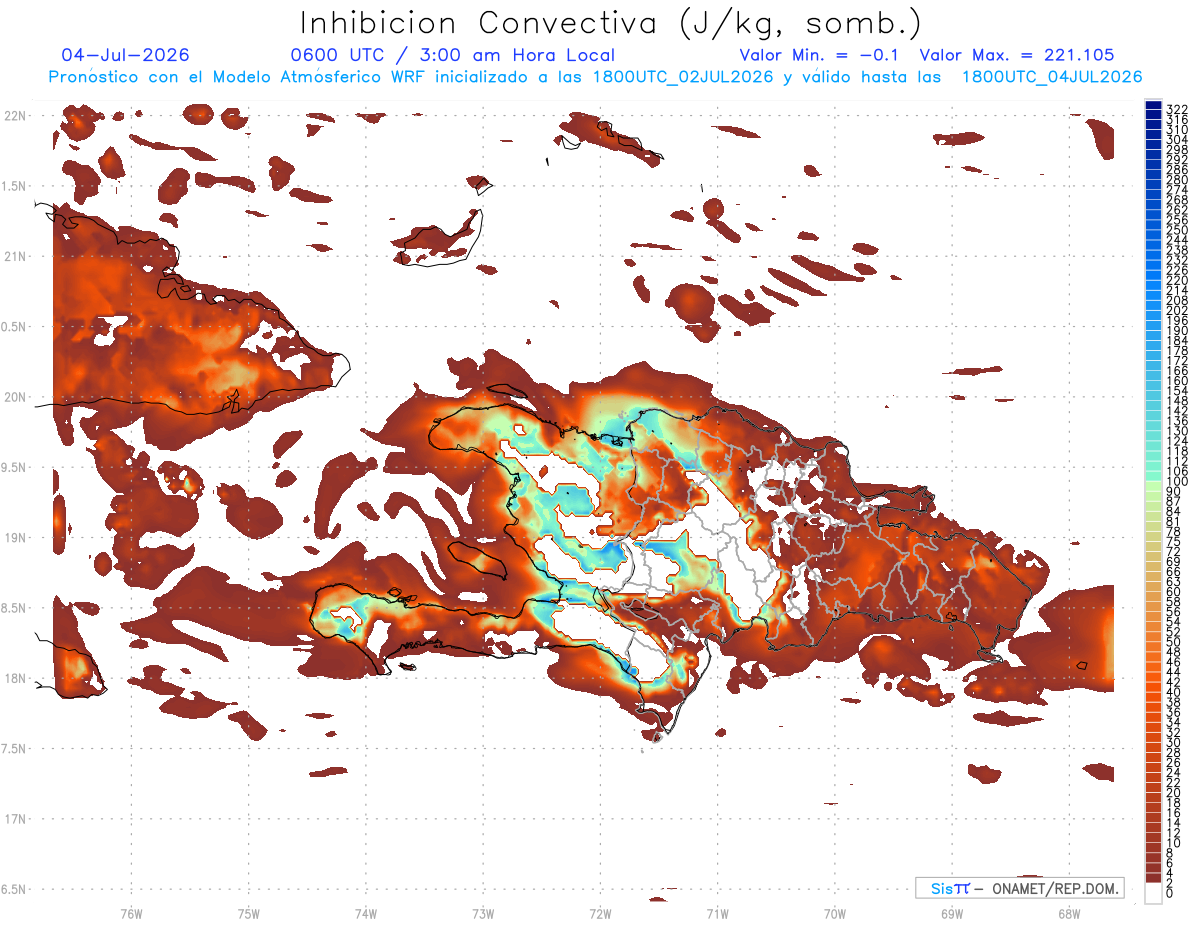Click the SisTT – ONAMET/REP.DOM. logo box
Image resolution: width=1200 pixels, height=927 pixels.
(x=1020, y=888)
